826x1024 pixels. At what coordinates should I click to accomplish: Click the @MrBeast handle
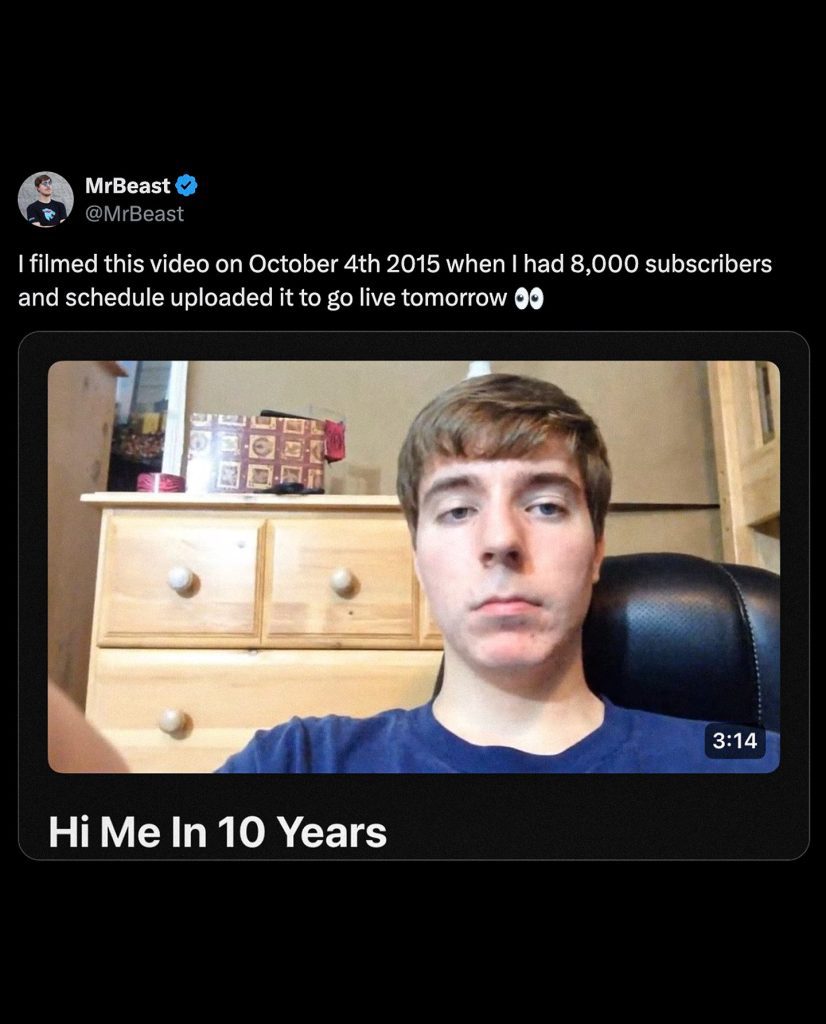[134, 213]
